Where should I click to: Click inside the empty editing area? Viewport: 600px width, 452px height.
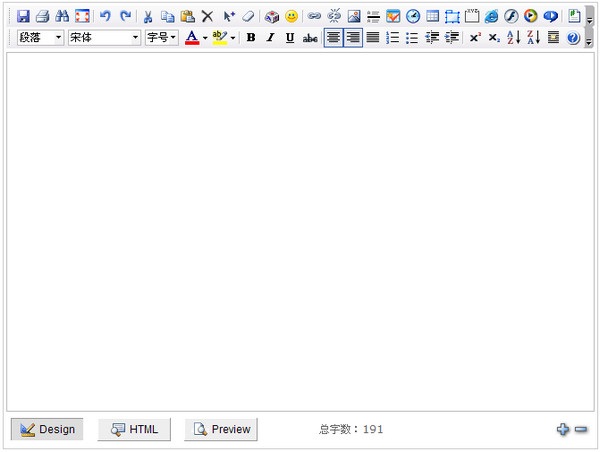pos(300,232)
